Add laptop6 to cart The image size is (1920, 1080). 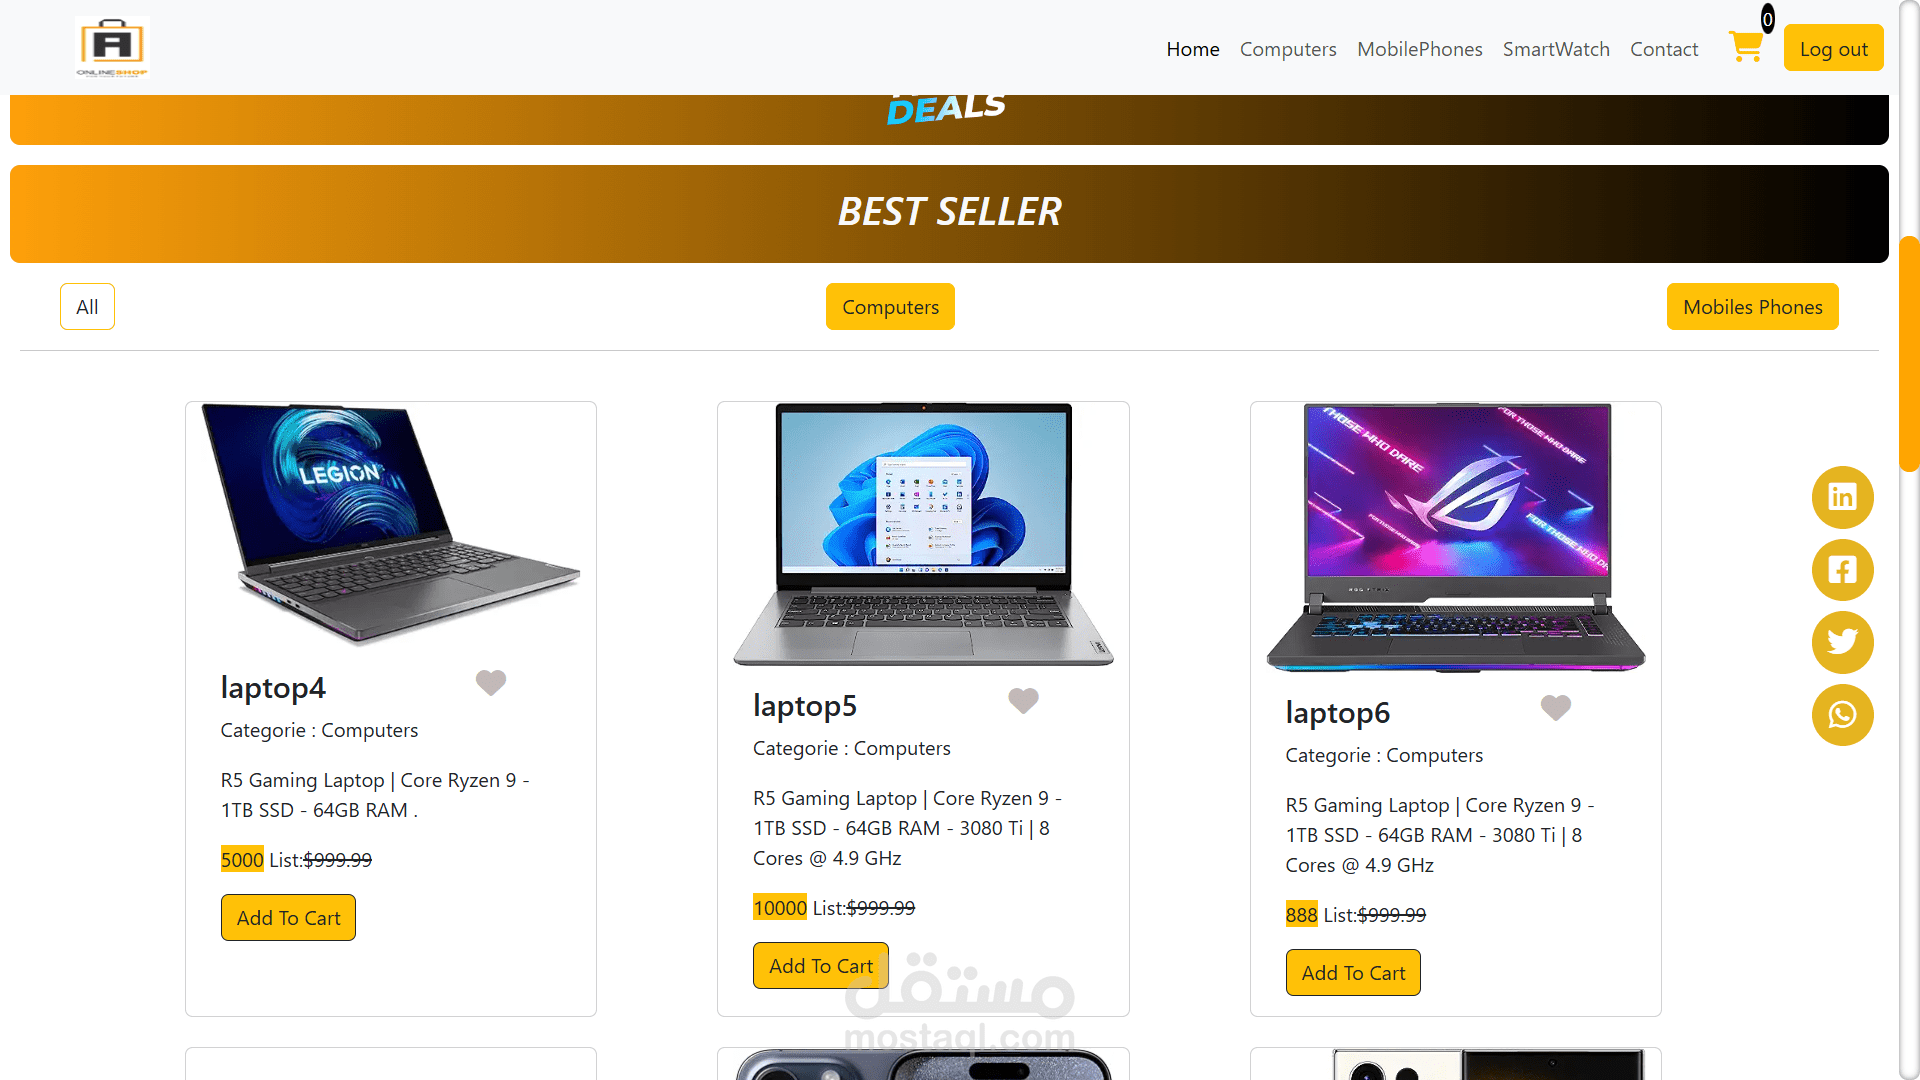point(1353,973)
